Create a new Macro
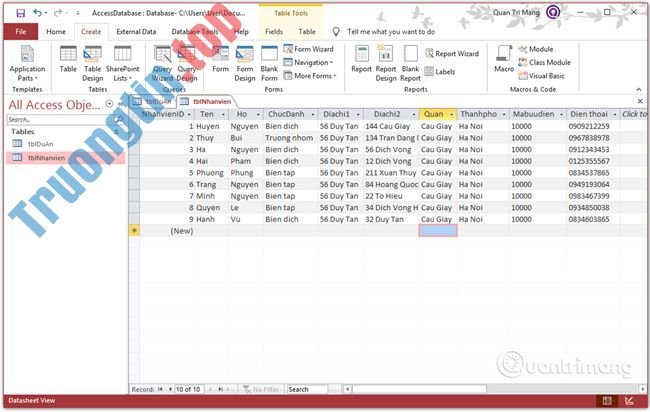The image size is (650, 412). pyautogui.click(x=504, y=59)
